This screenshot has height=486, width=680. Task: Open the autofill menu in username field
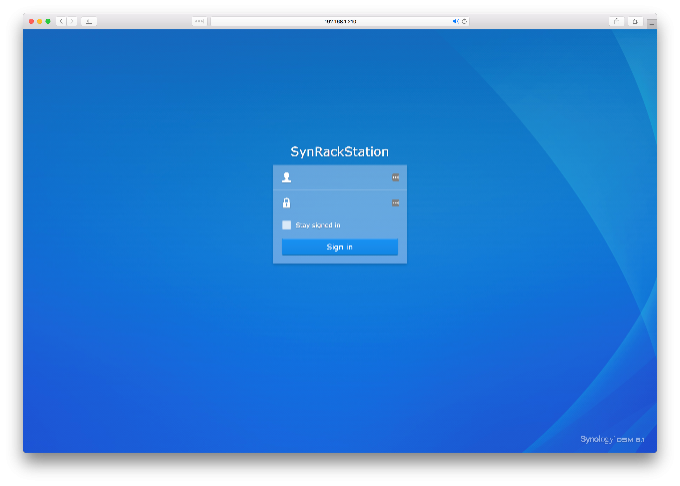(395, 177)
